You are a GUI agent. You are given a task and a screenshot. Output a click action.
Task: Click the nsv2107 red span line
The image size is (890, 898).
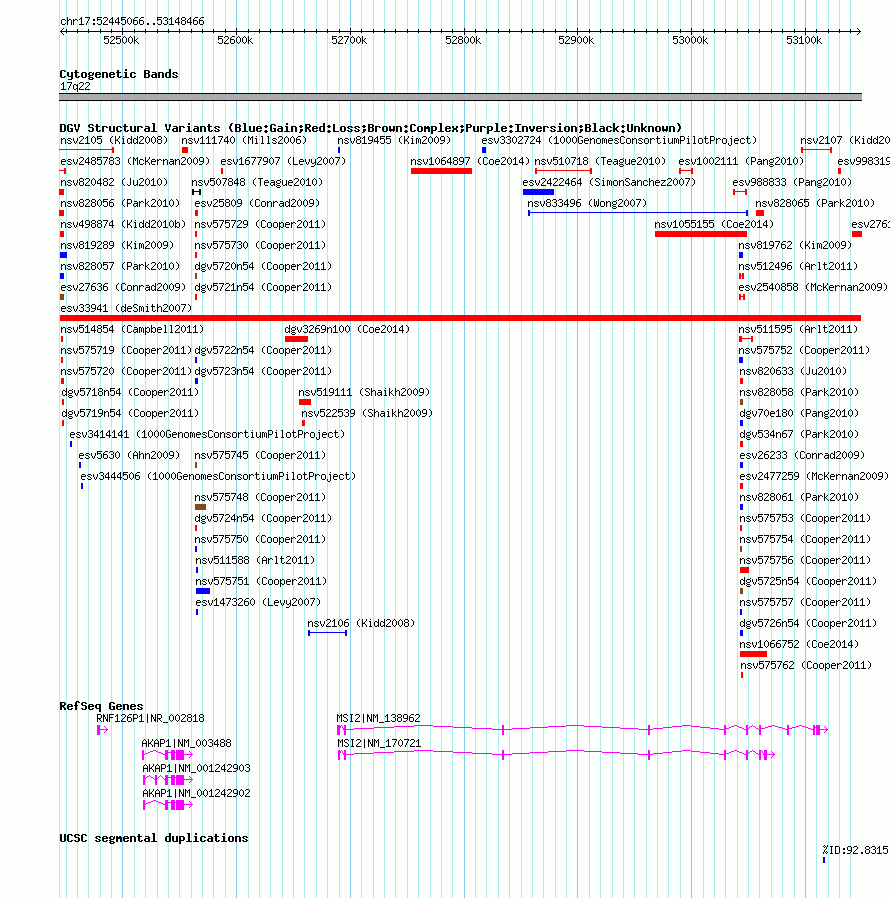pos(817,150)
